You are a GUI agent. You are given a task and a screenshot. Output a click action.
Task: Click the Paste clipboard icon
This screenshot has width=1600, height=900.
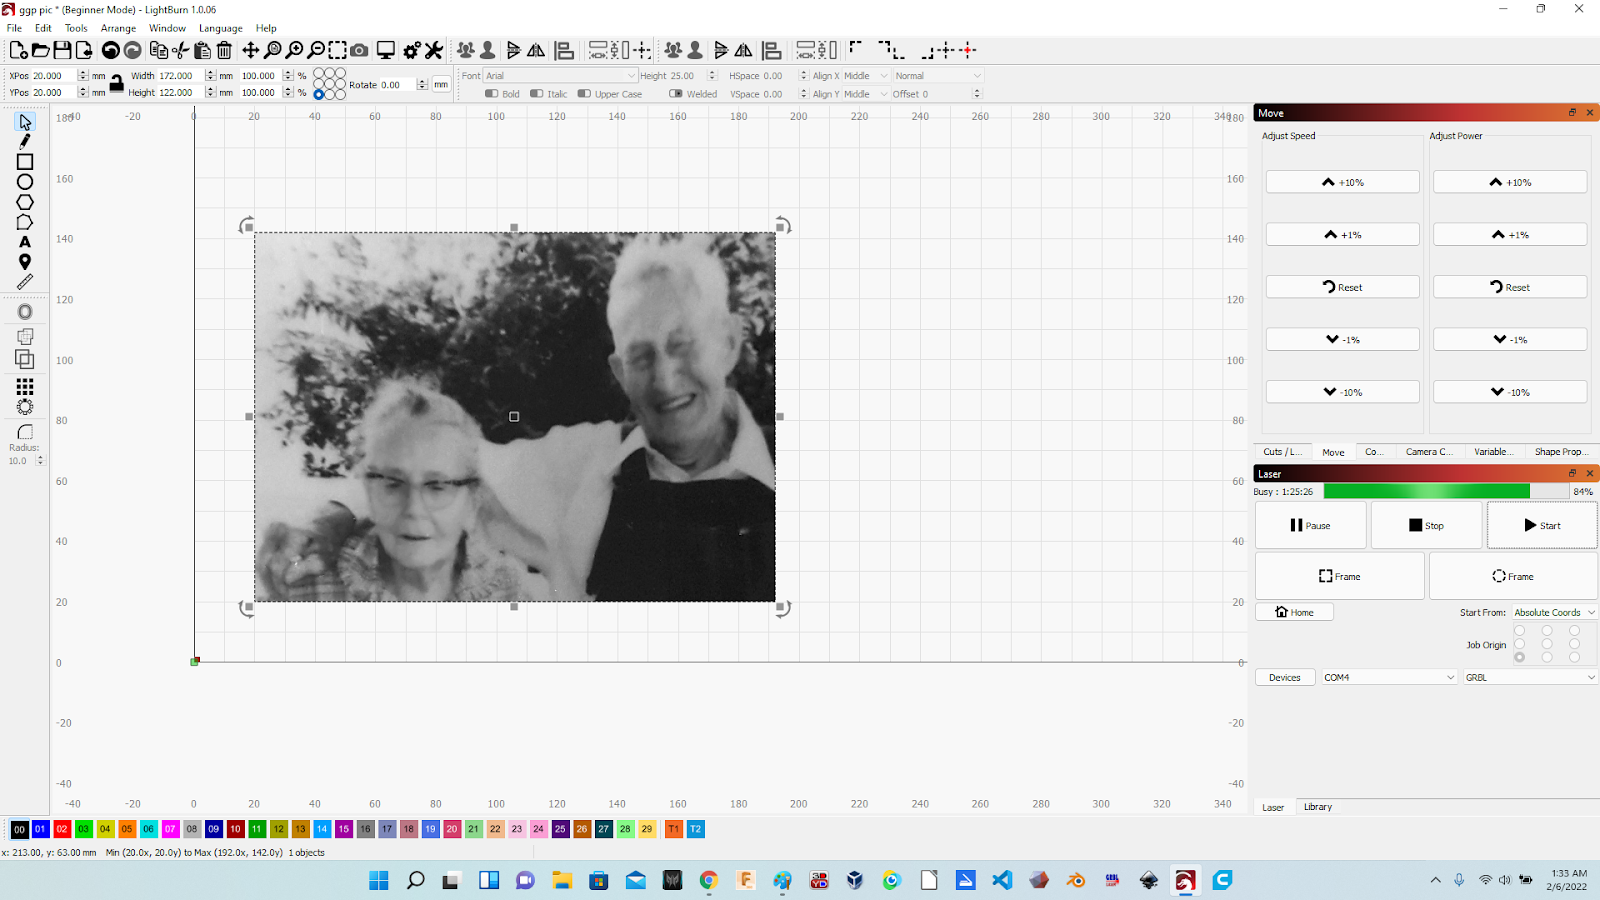[202, 50]
